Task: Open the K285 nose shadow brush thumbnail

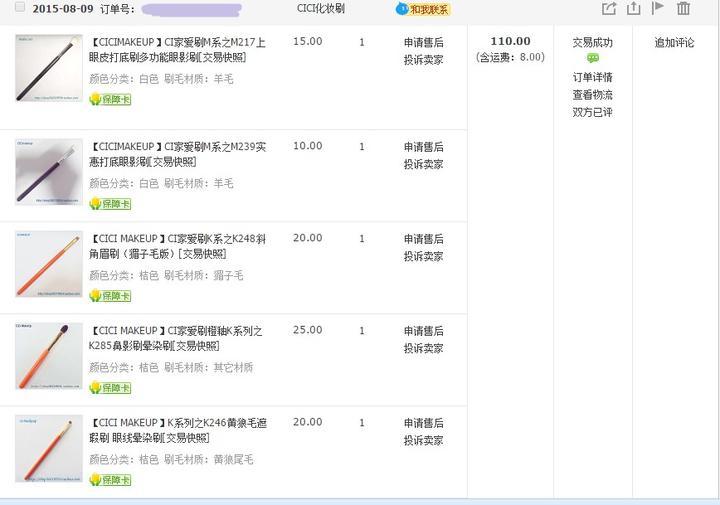Action: (49, 356)
